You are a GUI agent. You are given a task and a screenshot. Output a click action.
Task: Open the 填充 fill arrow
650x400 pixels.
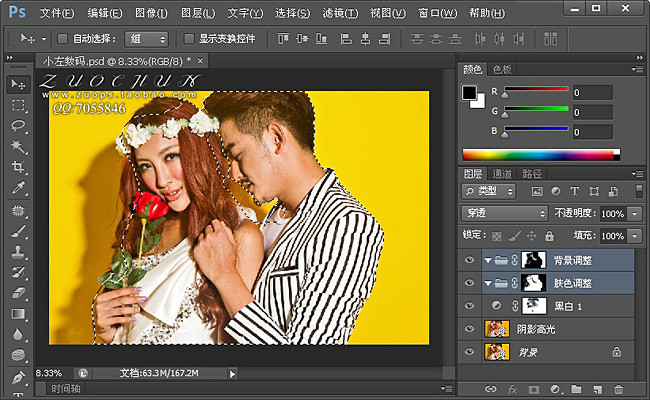click(635, 236)
